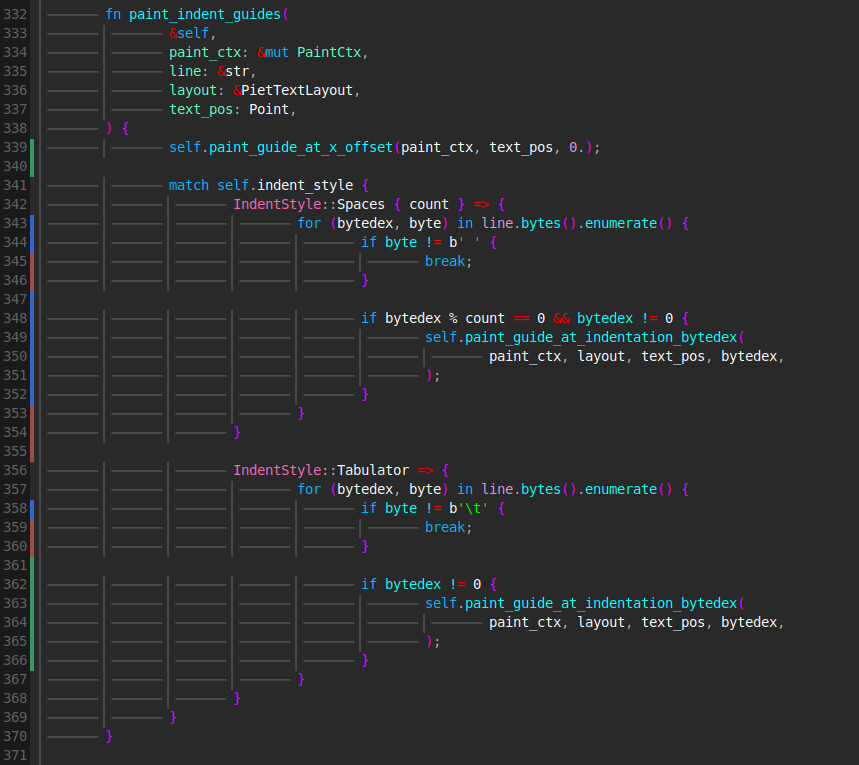Image resolution: width=859 pixels, height=765 pixels.
Task: Click line number 356 in the gutter
Action: click(x=15, y=470)
